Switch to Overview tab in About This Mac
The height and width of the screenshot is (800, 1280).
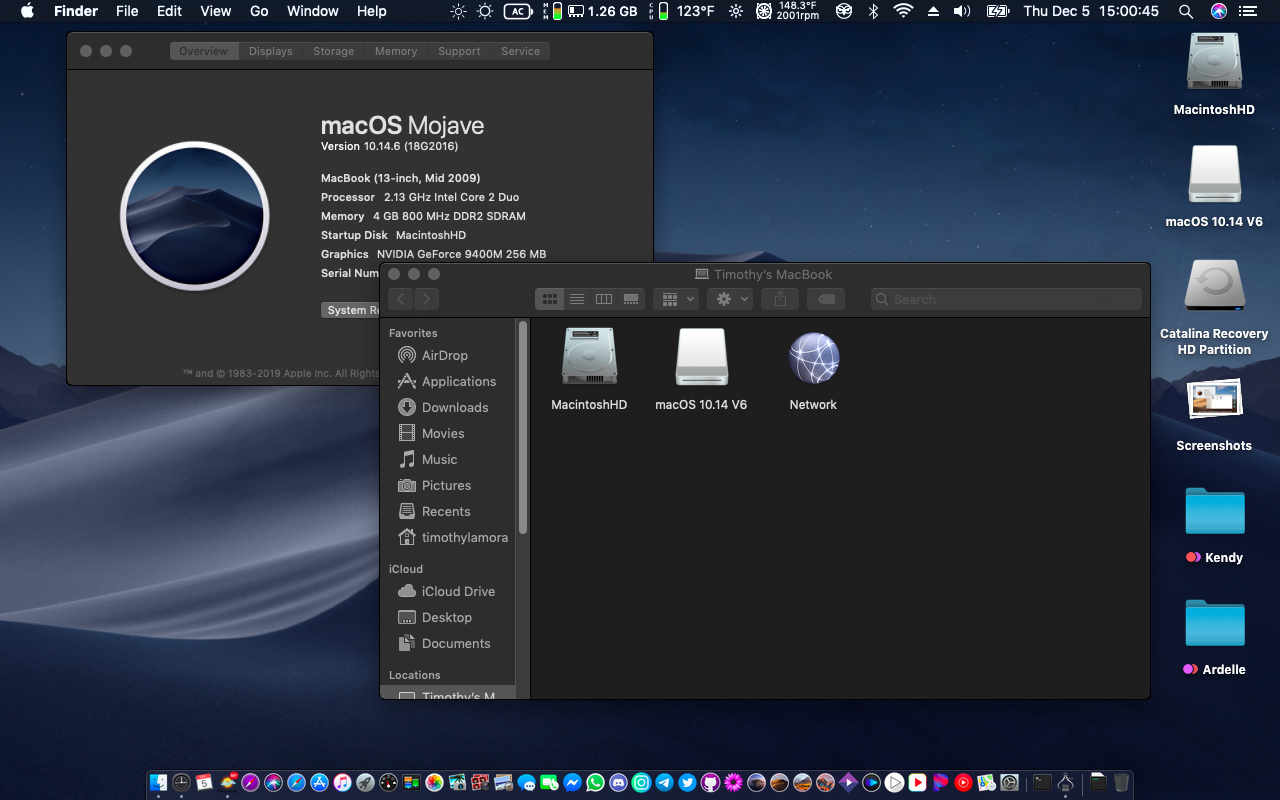(203, 51)
